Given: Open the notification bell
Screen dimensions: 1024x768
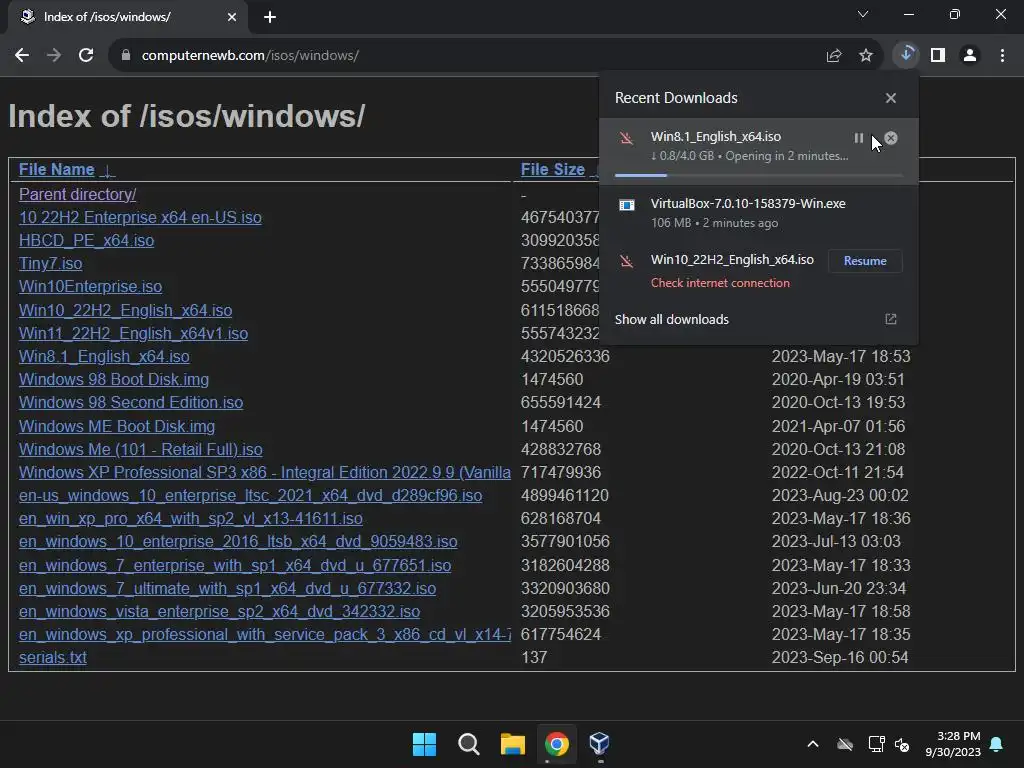Looking at the screenshot, I should (x=997, y=744).
